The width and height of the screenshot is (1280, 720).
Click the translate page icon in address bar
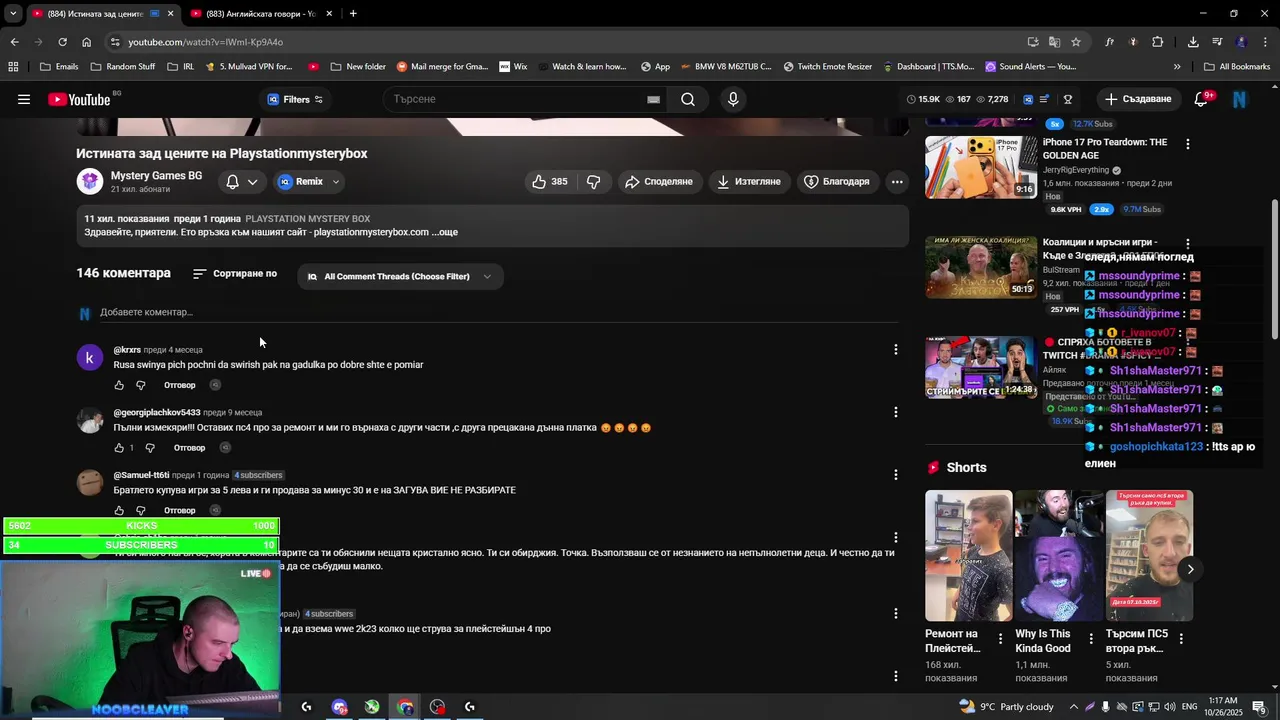tap(1054, 42)
